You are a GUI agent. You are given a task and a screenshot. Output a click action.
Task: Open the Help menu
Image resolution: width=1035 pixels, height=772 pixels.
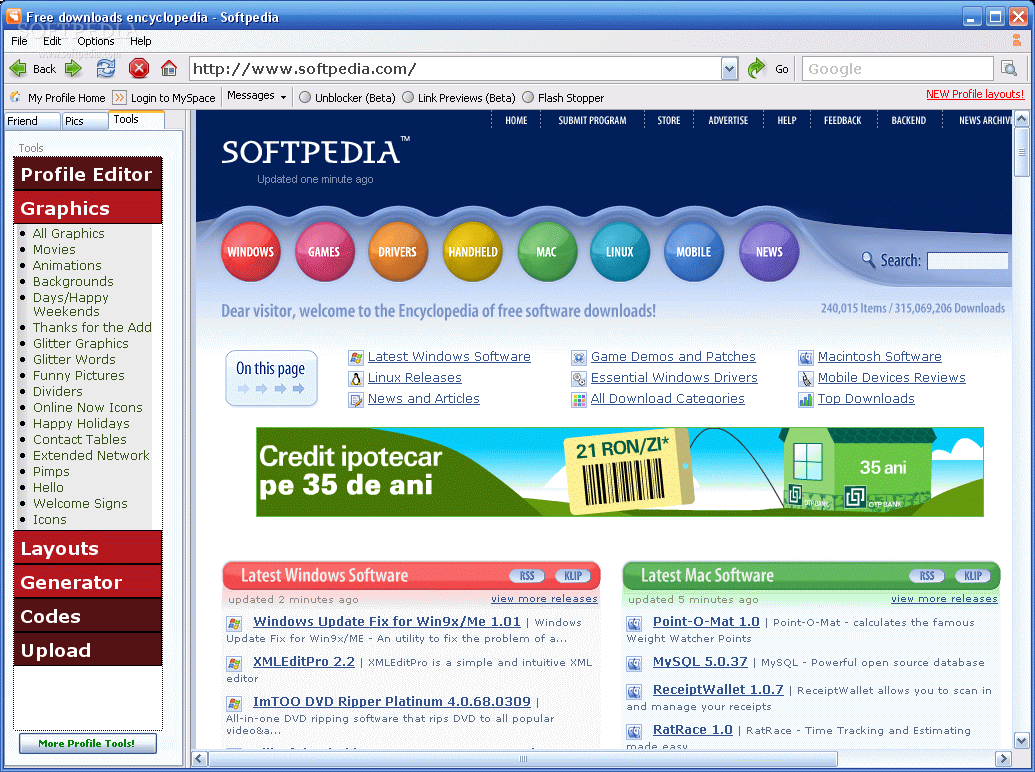[x=141, y=41]
